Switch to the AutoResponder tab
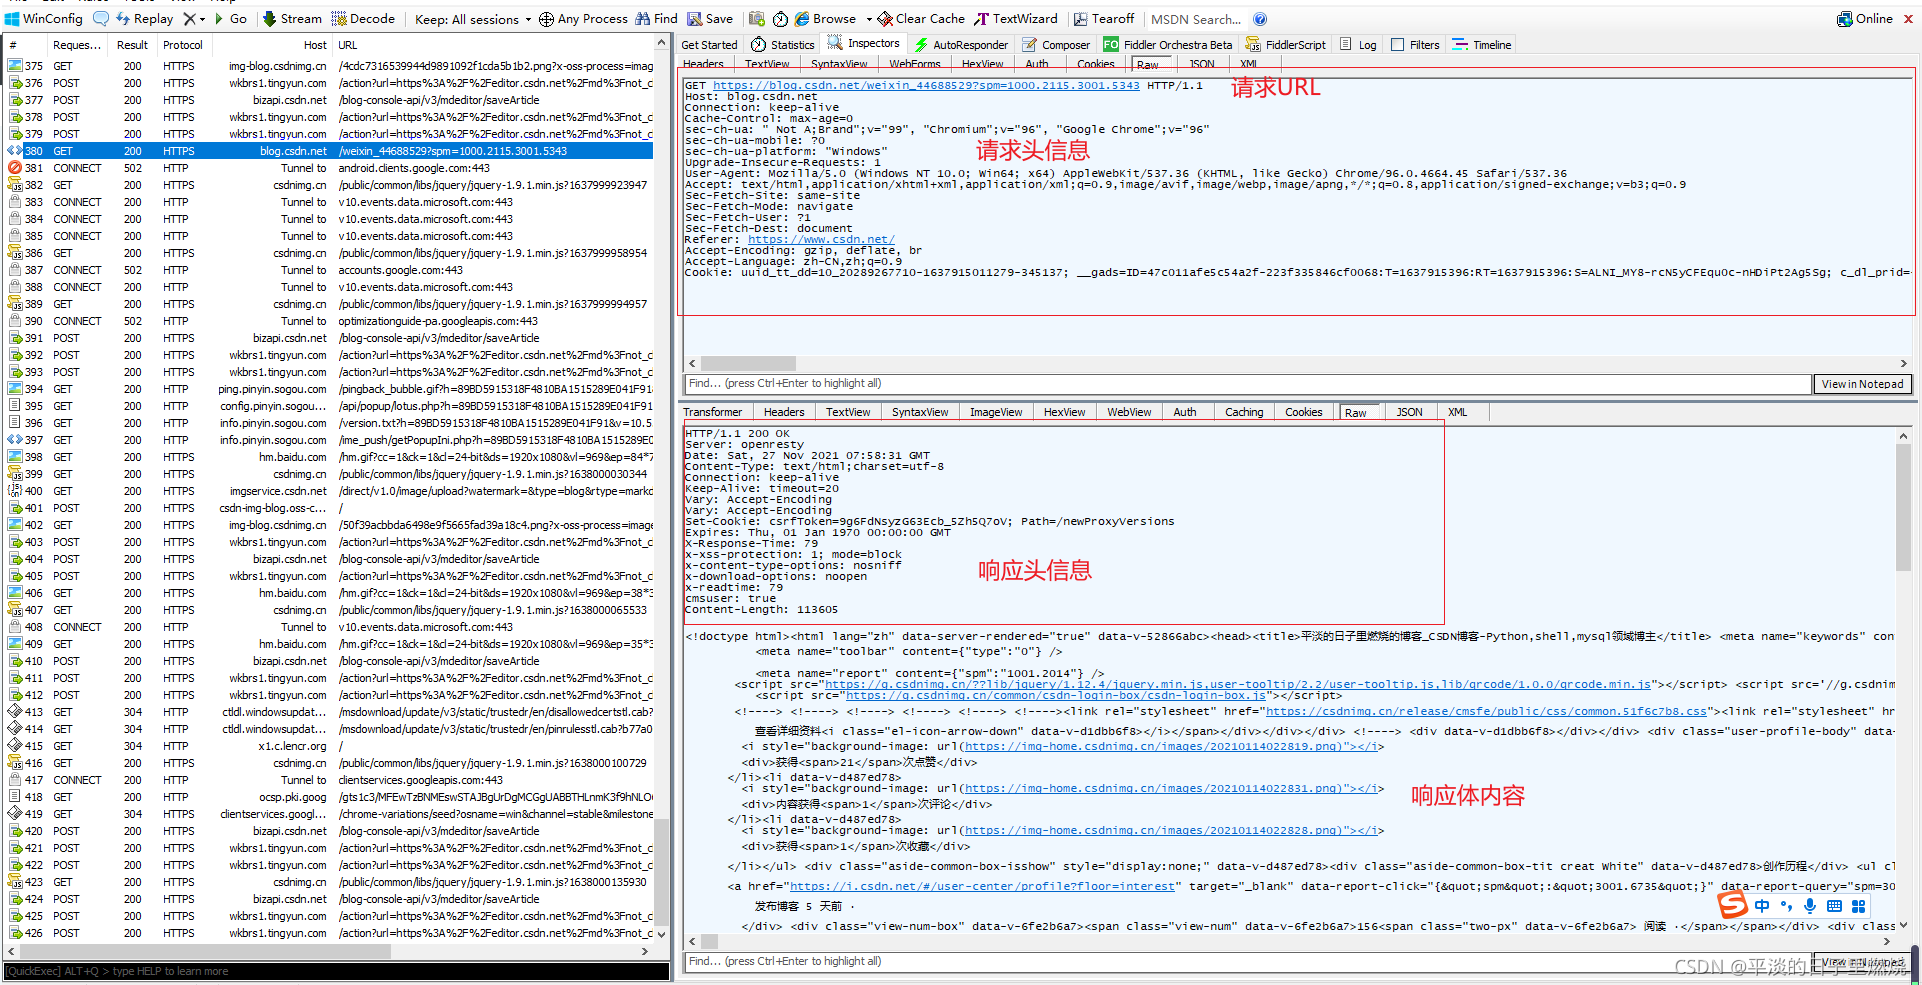The image size is (1922, 985). pos(961,44)
